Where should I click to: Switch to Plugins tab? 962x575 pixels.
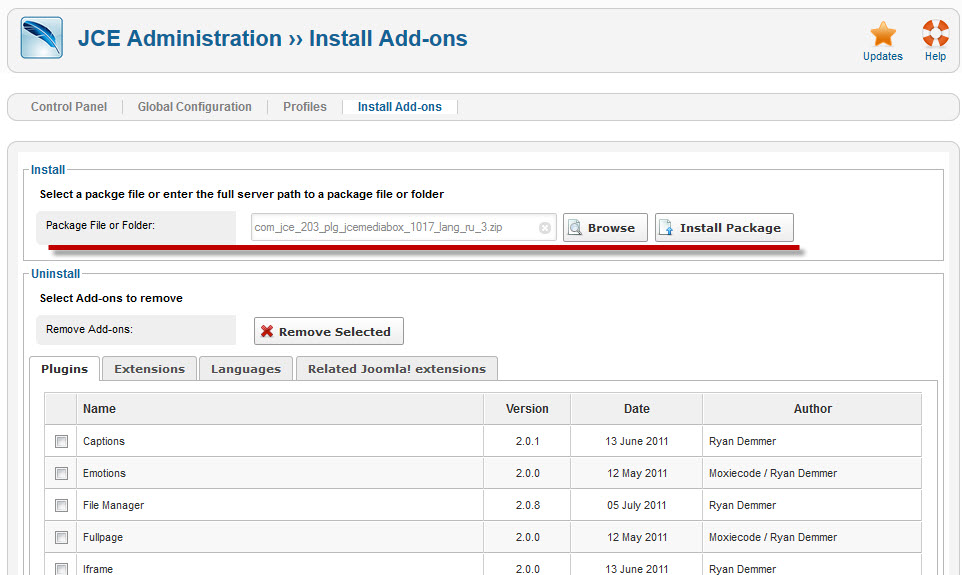[x=64, y=369]
